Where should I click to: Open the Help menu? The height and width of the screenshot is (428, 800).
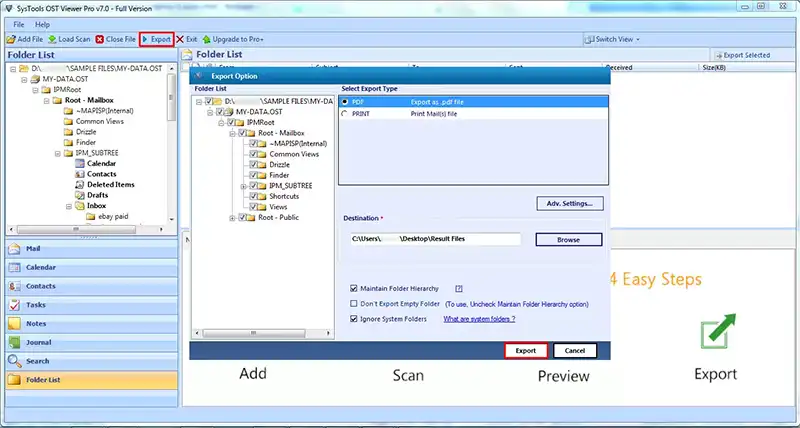pyautogui.click(x=42, y=24)
